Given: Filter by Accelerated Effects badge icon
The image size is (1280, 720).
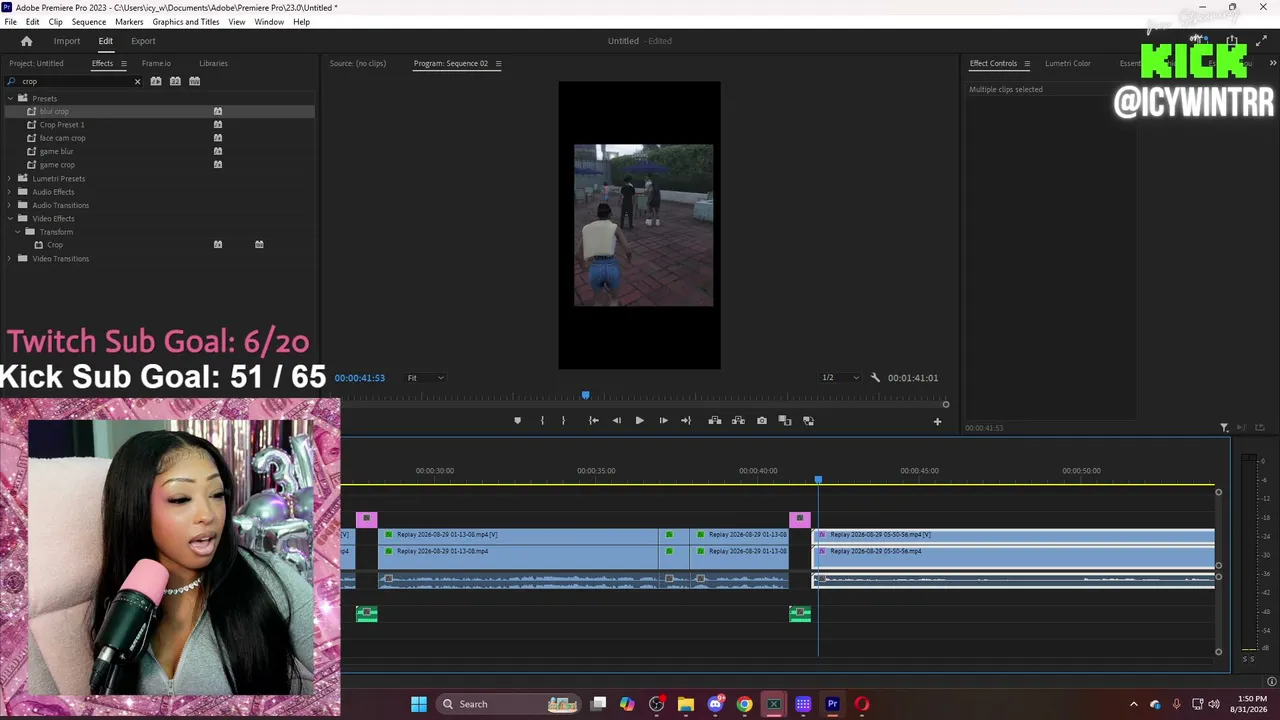Looking at the screenshot, I should coord(156,81).
